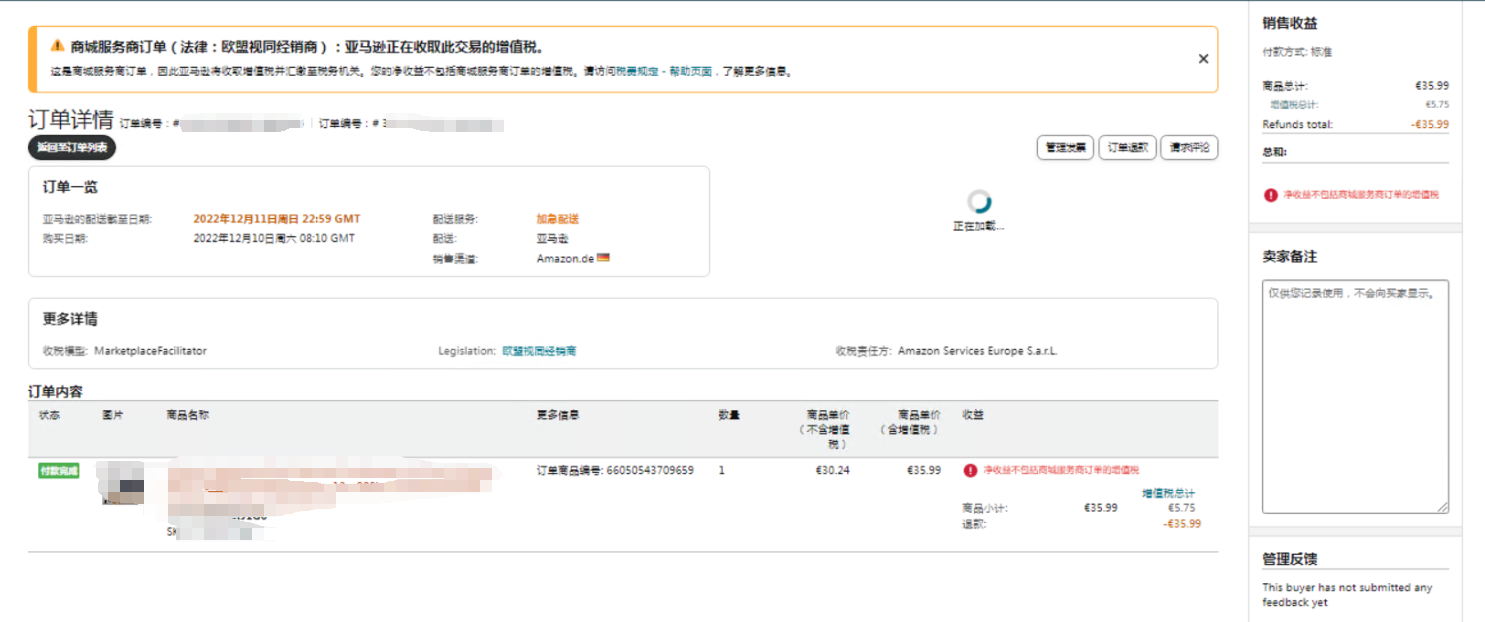Focus the 卖家备注 seller notes text box
This screenshot has height=622, width=1485.
pyautogui.click(x=1355, y=396)
